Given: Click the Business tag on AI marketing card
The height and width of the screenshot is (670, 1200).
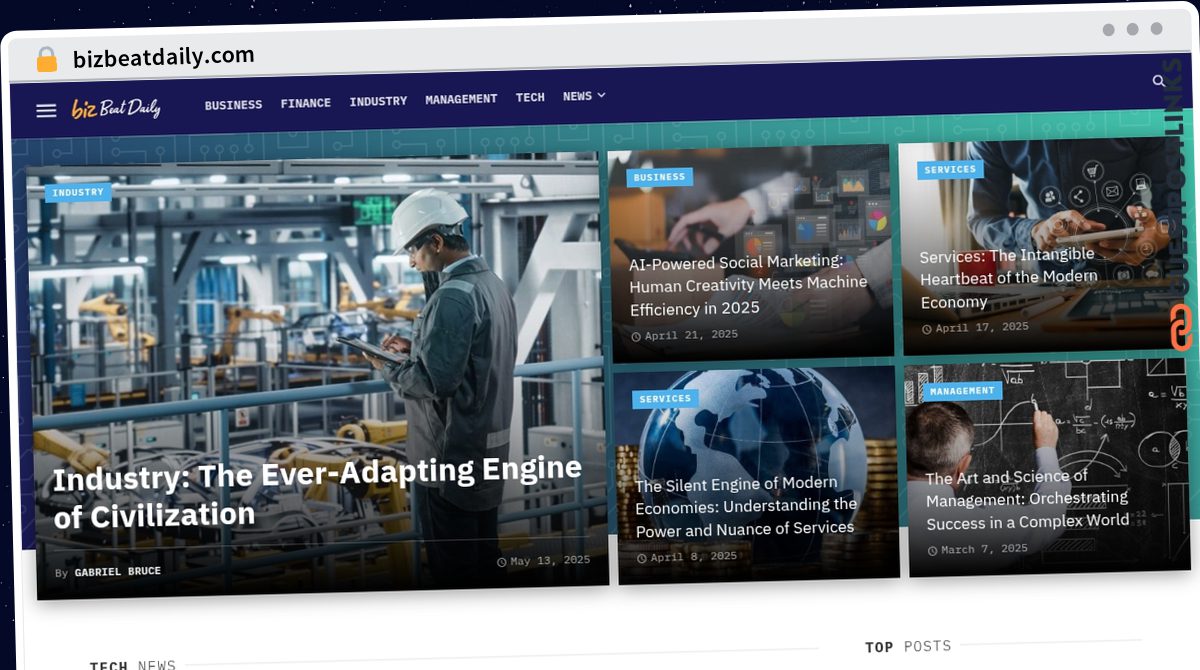Looking at the screenshot, I should (659, 177).
